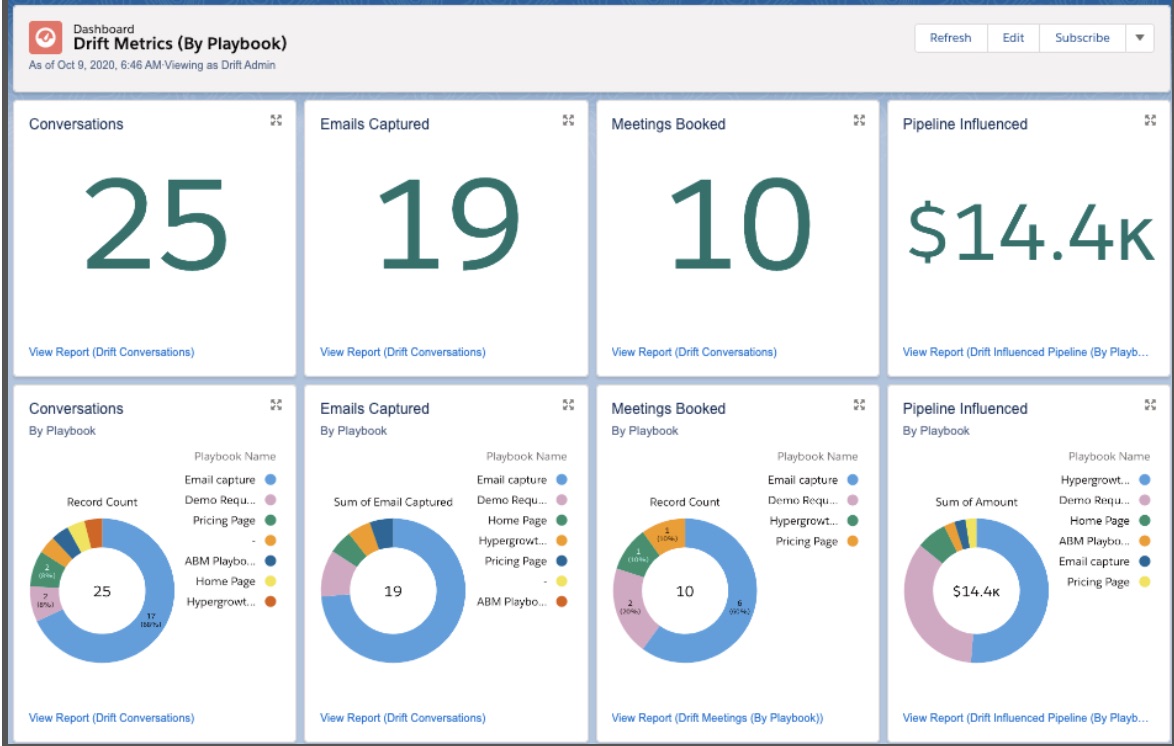Click the Drift Metrics (By Playbook) title
The image size is (1174, 746).
point(180,43)
